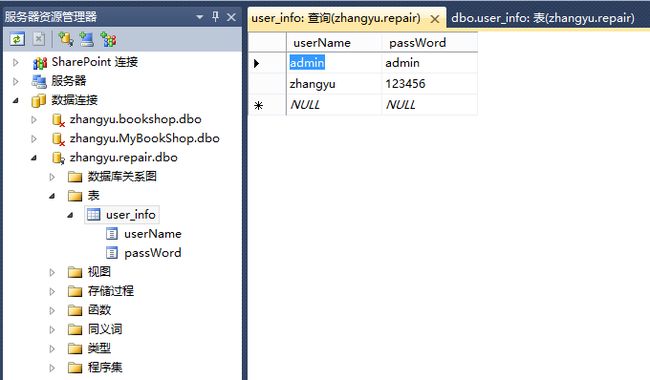Click the 同义词 folder icon
Image resolution: width=650 pixels, height=380 pixels.
click(75, 329)
